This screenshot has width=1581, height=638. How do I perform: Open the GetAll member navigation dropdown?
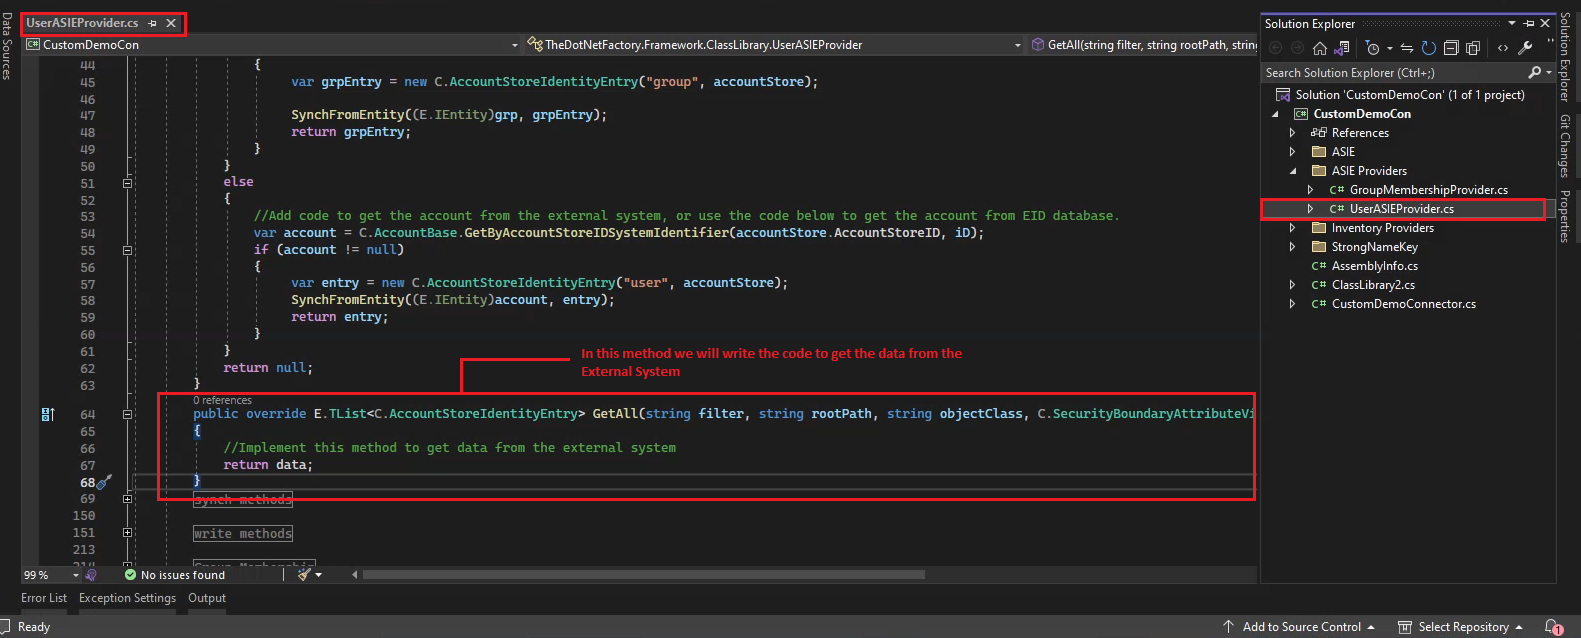pyautogui.click(x=1144, y=45)
